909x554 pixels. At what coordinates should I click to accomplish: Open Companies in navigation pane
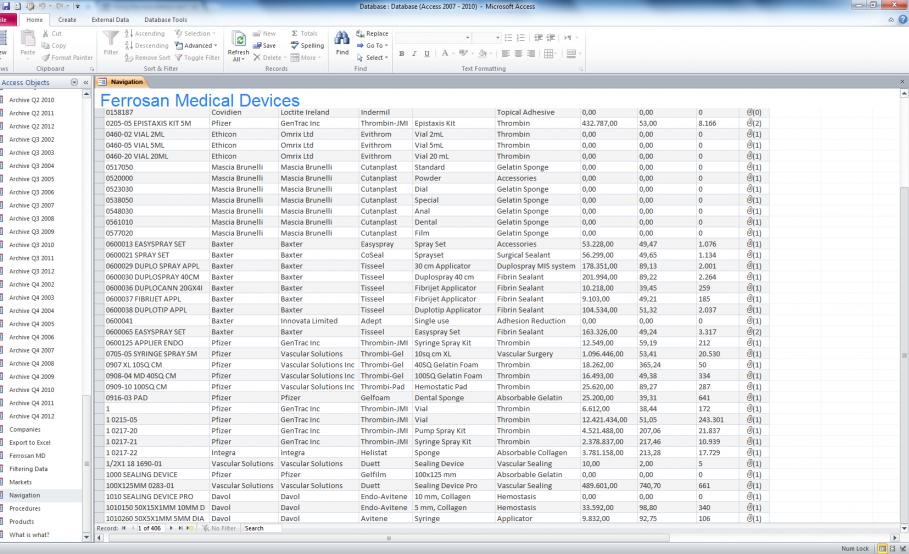pos(25,429)
